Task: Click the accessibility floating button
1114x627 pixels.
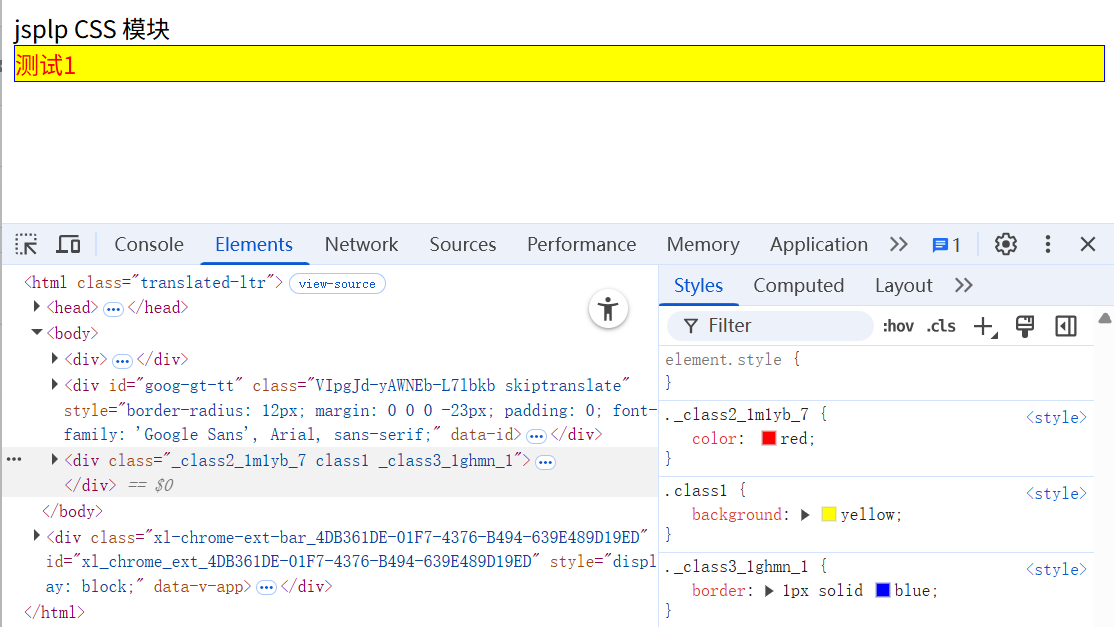Action: 608,309
